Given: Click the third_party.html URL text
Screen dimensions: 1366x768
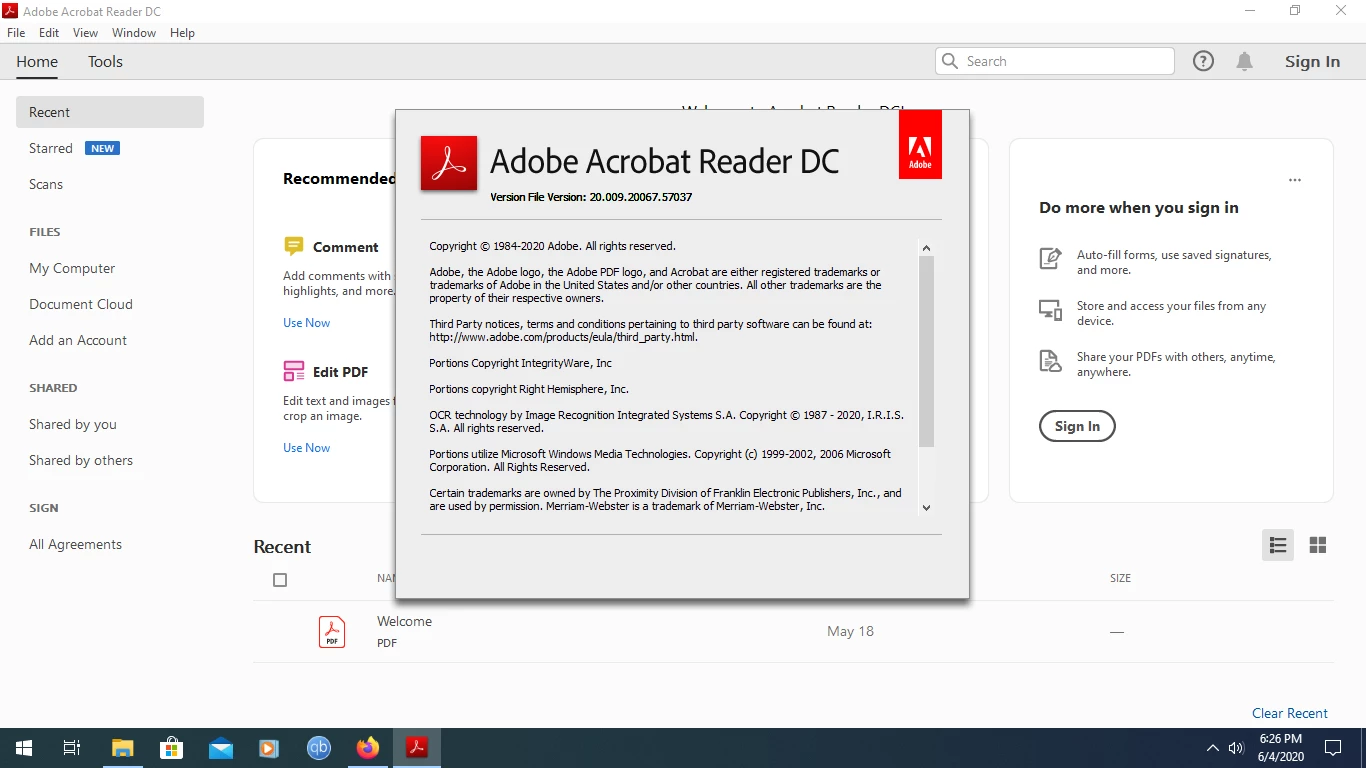Looking at the screenshot, I should click(x=563, y=337).
